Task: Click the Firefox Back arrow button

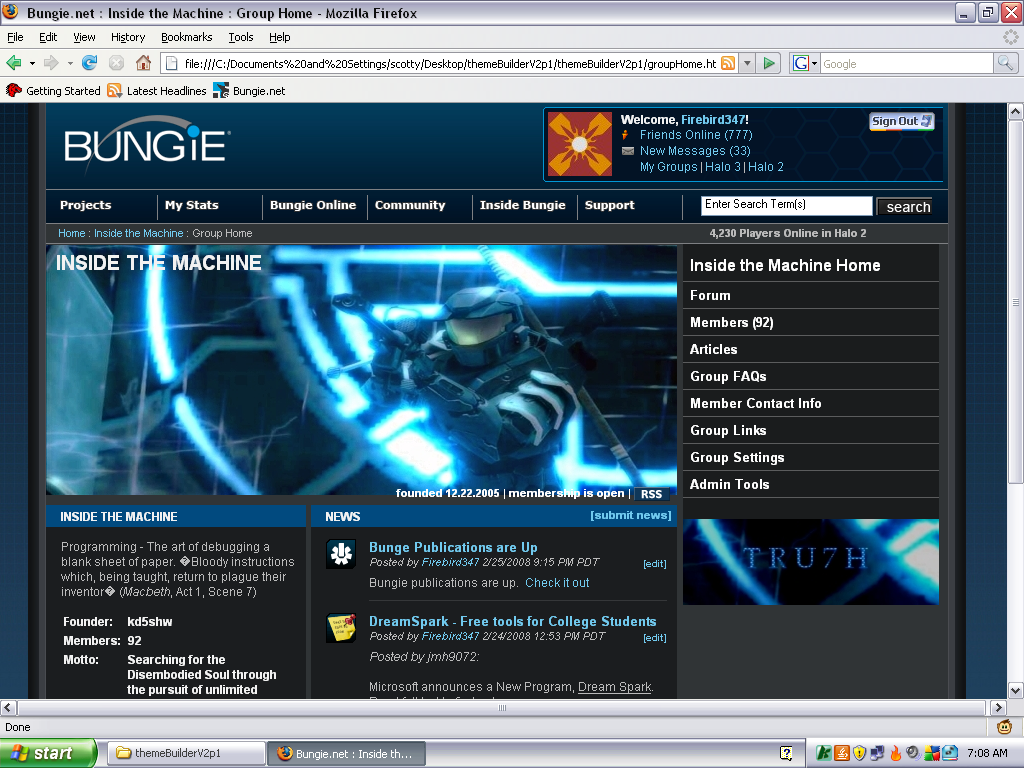Action: tap(14, 63)
